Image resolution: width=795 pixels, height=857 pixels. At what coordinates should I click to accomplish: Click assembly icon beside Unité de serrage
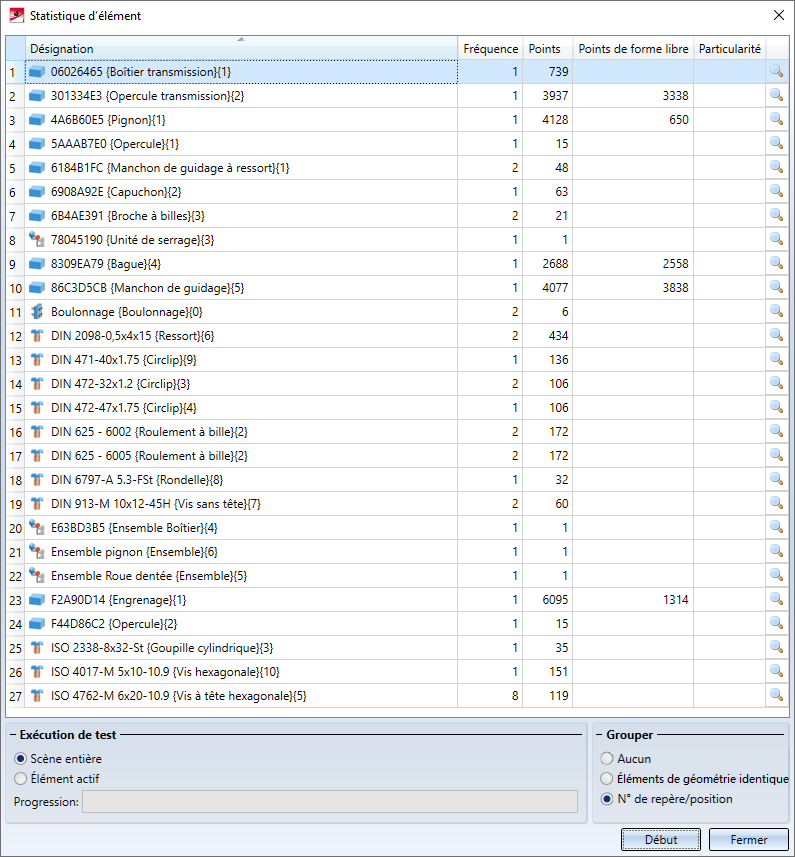click(38, 240)
